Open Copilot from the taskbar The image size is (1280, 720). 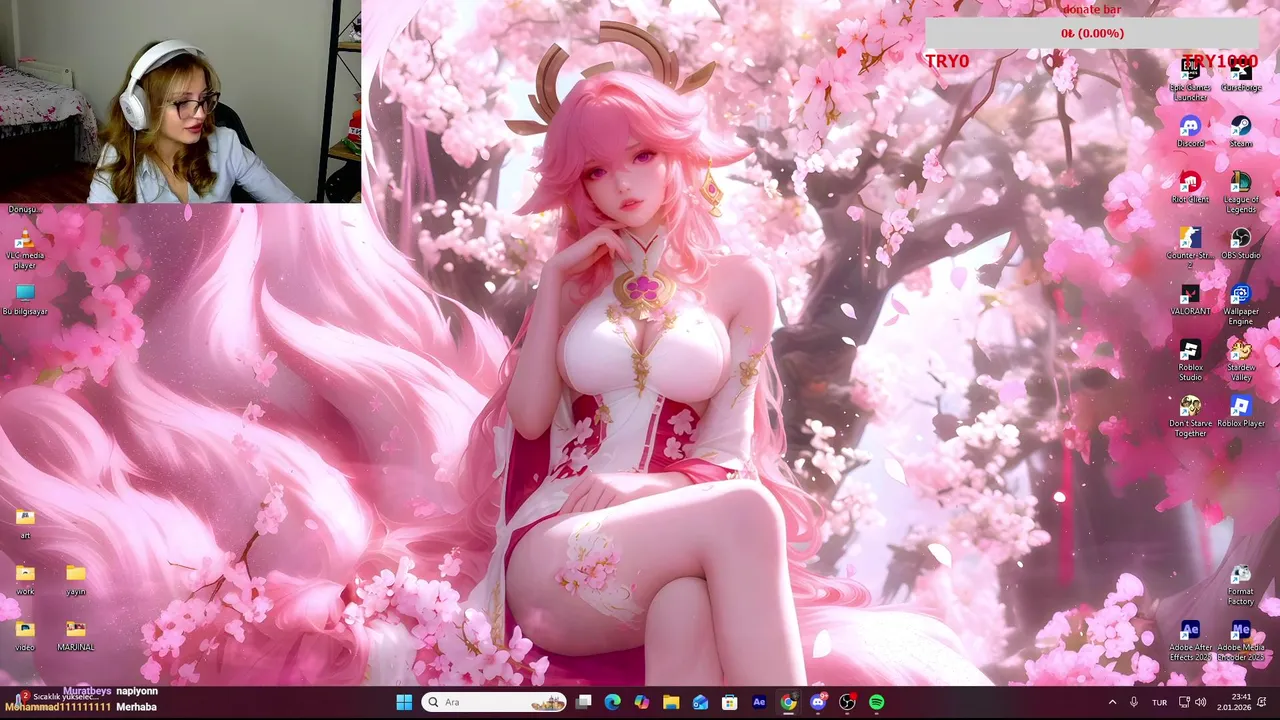pyautogui.click(x=642, y=702)
